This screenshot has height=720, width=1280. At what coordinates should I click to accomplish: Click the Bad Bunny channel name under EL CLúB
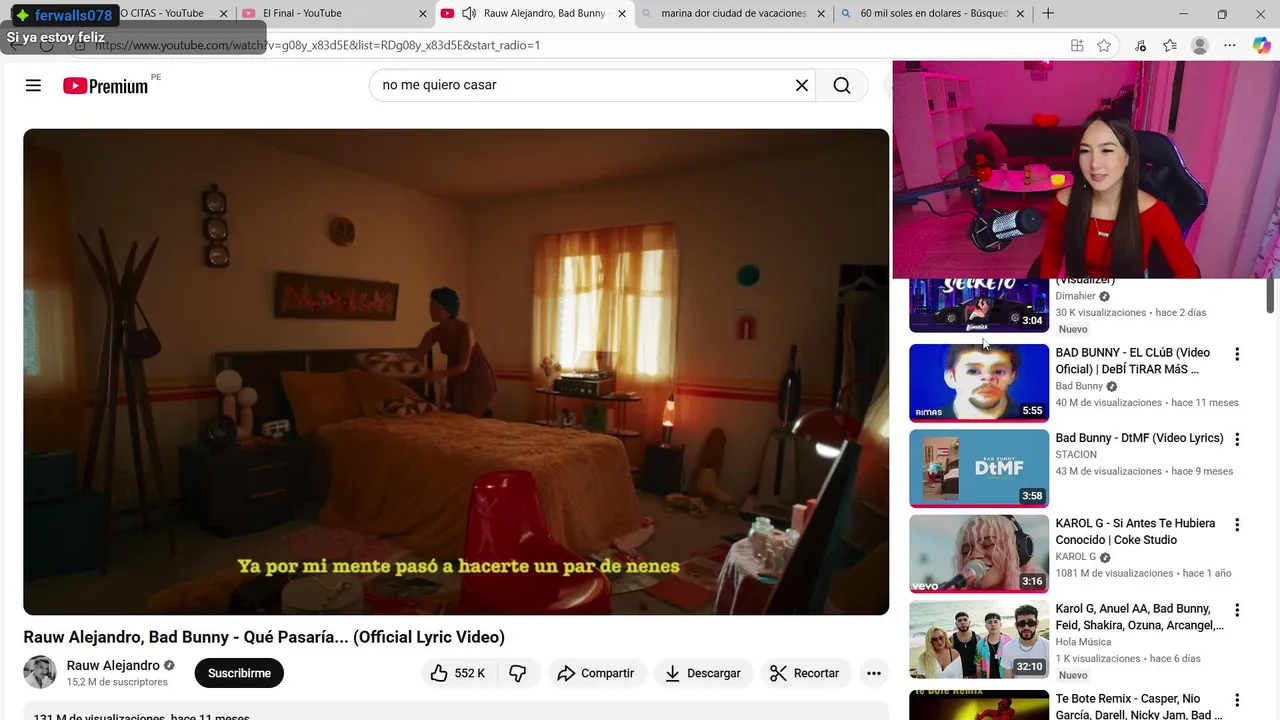click(1079, 386)
